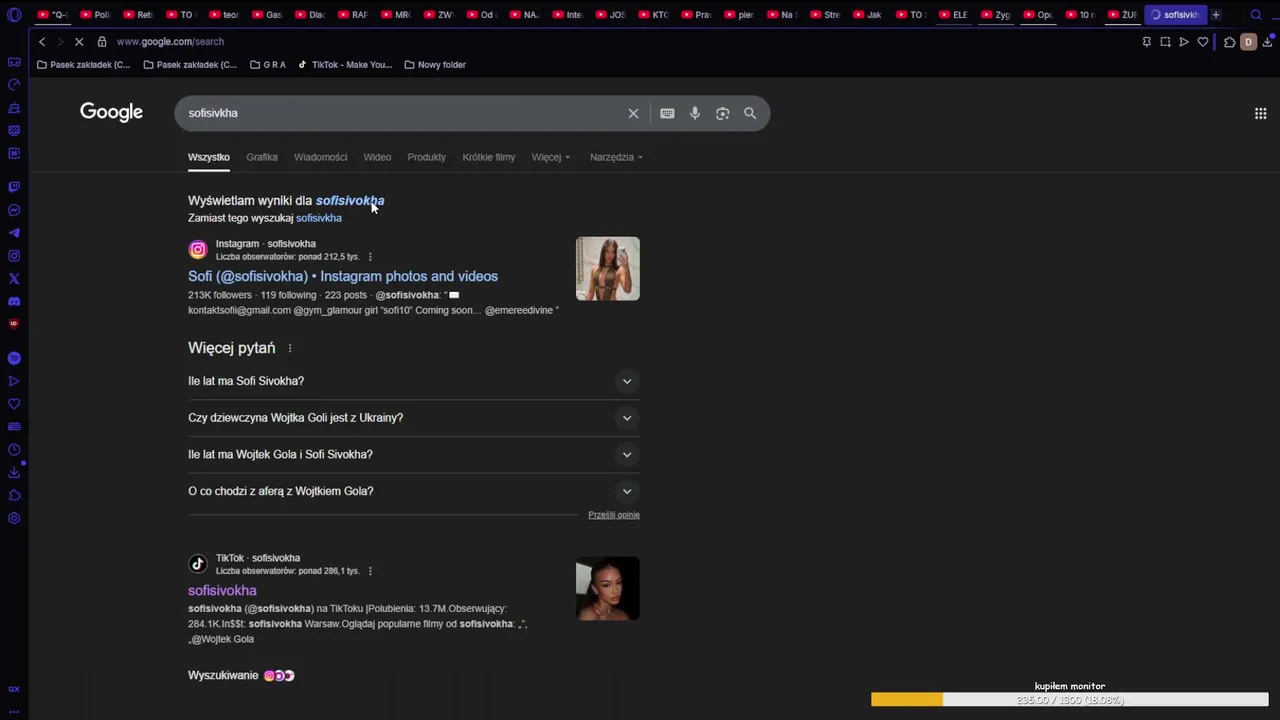Open Google apps grid
The image size is (1280, 720).
point(1260,113)
